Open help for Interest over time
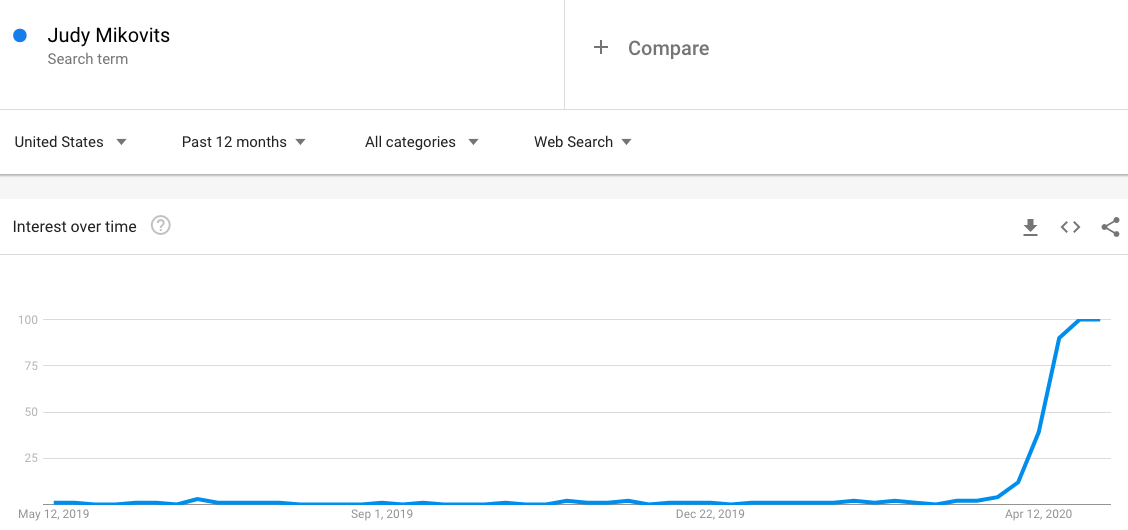The image size is (1128, 530). click(x=160, y=226)
